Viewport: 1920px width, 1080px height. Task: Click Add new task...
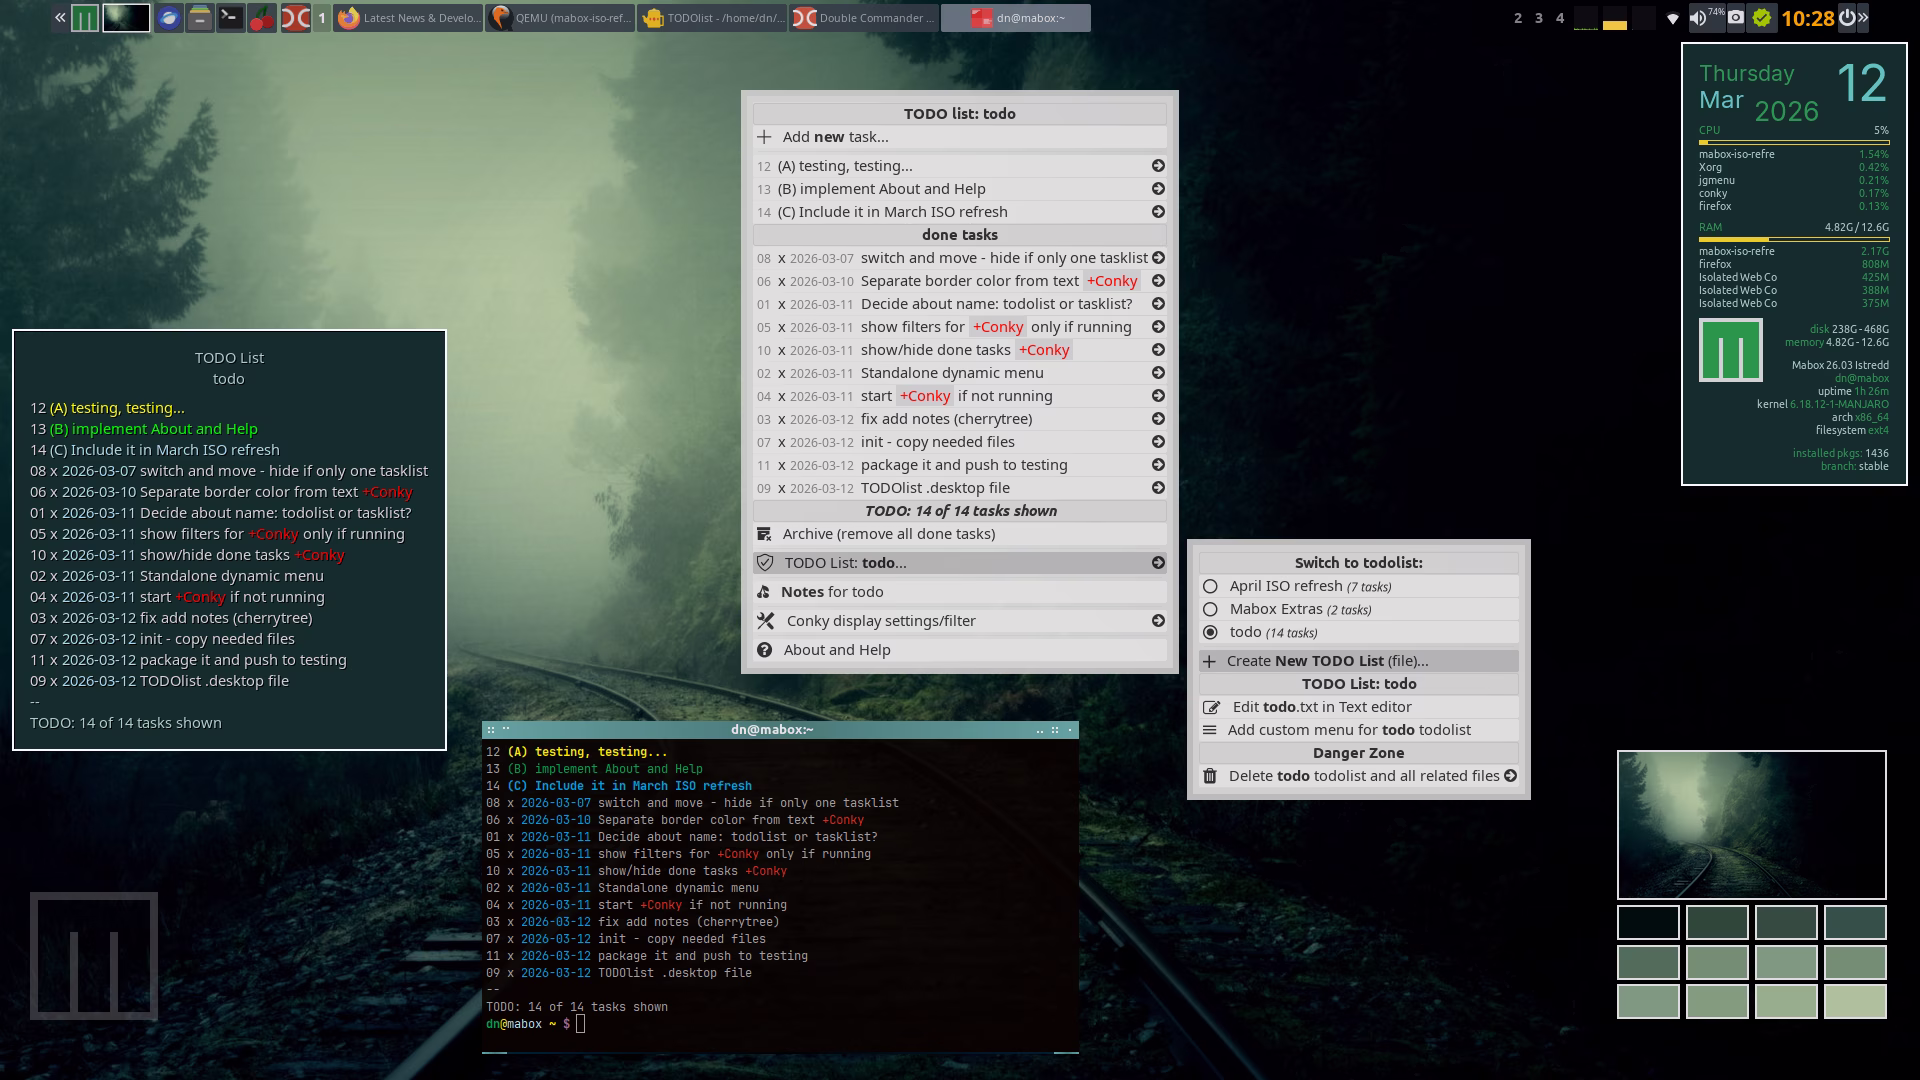[x=835, y=137]
